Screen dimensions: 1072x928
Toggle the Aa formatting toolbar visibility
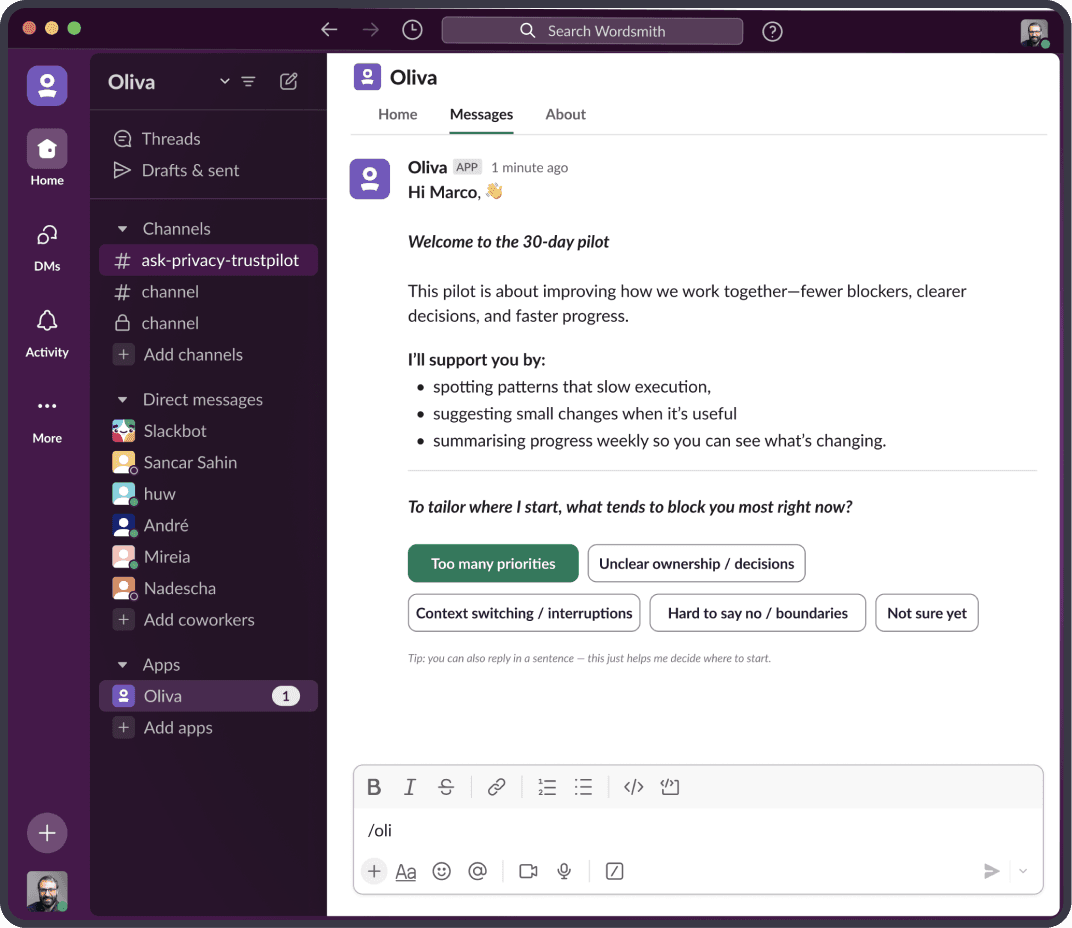click(406, 871)
